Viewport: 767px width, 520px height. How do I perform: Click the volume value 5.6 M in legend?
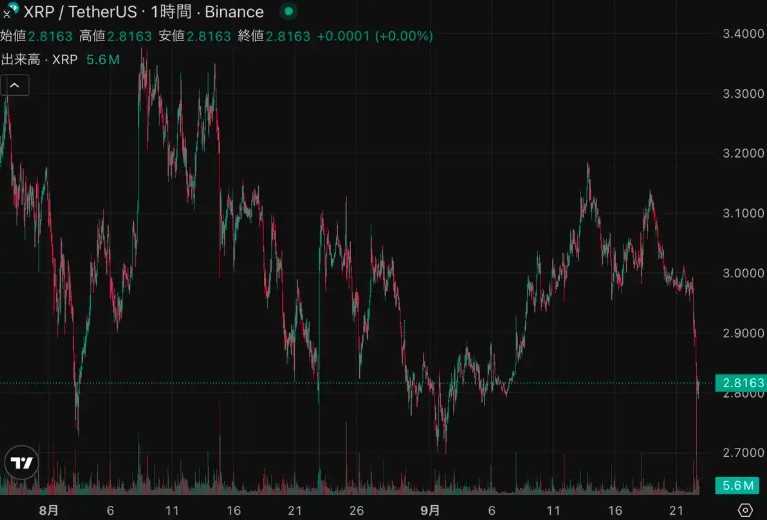pyautogui.click(x=103, y=60)
